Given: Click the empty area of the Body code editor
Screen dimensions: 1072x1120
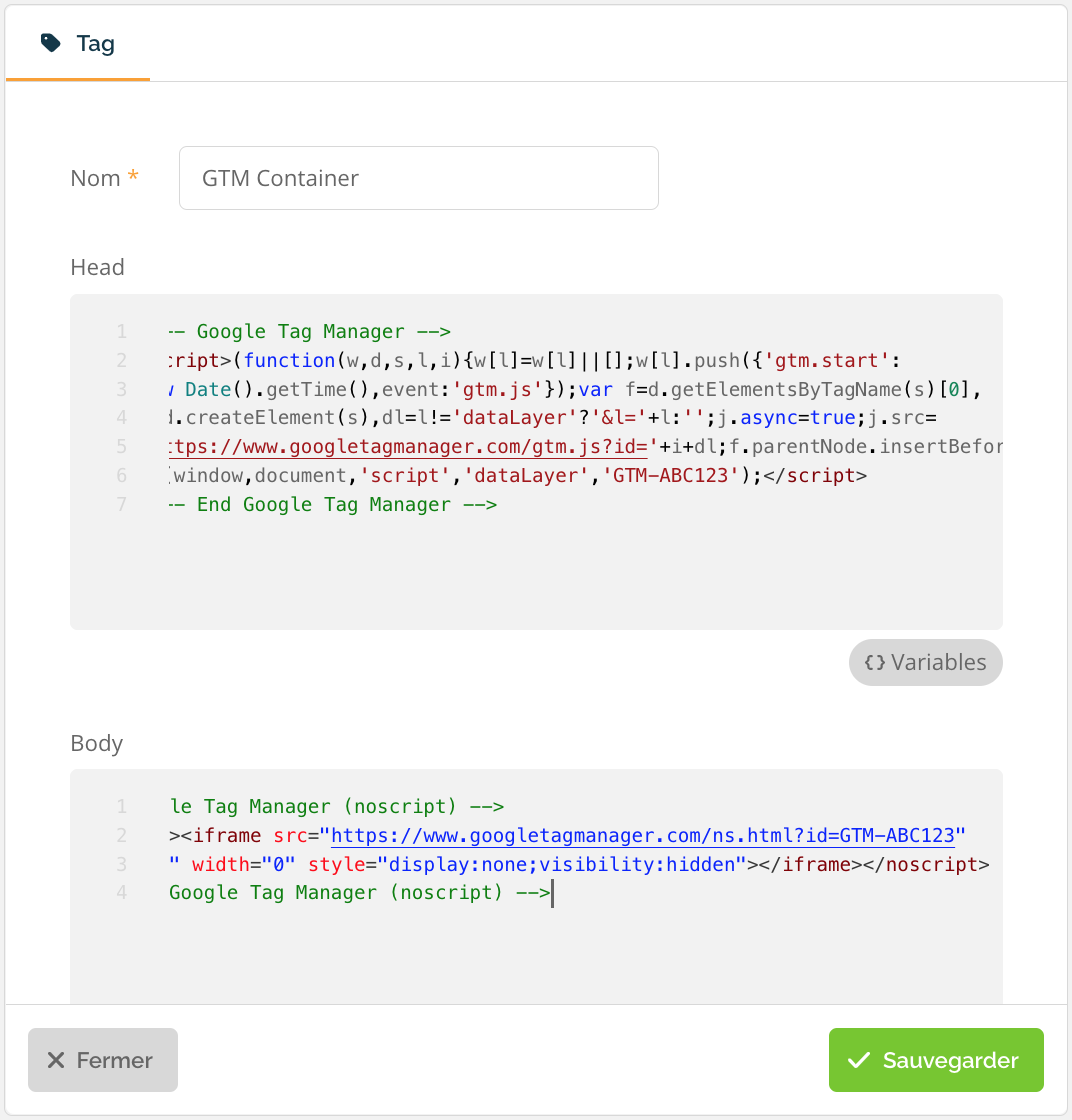Looking at the screenshot, I should [x=536, y=954].
